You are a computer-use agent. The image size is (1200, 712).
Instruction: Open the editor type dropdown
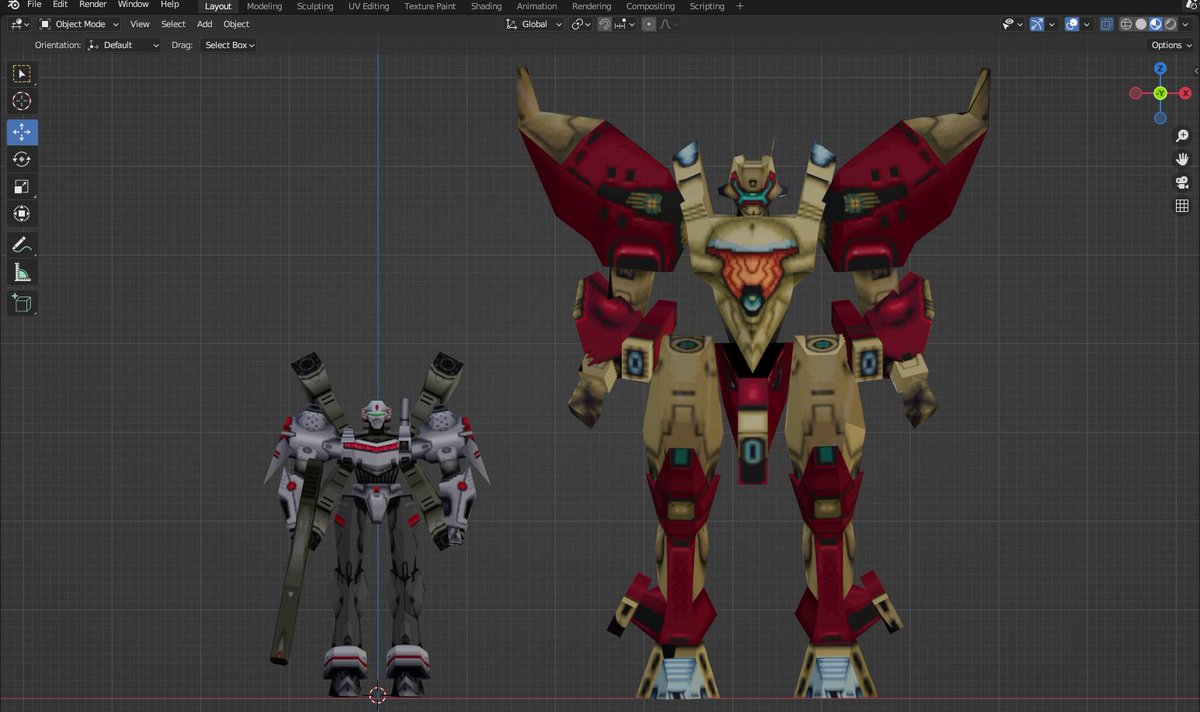click(19, 24)
